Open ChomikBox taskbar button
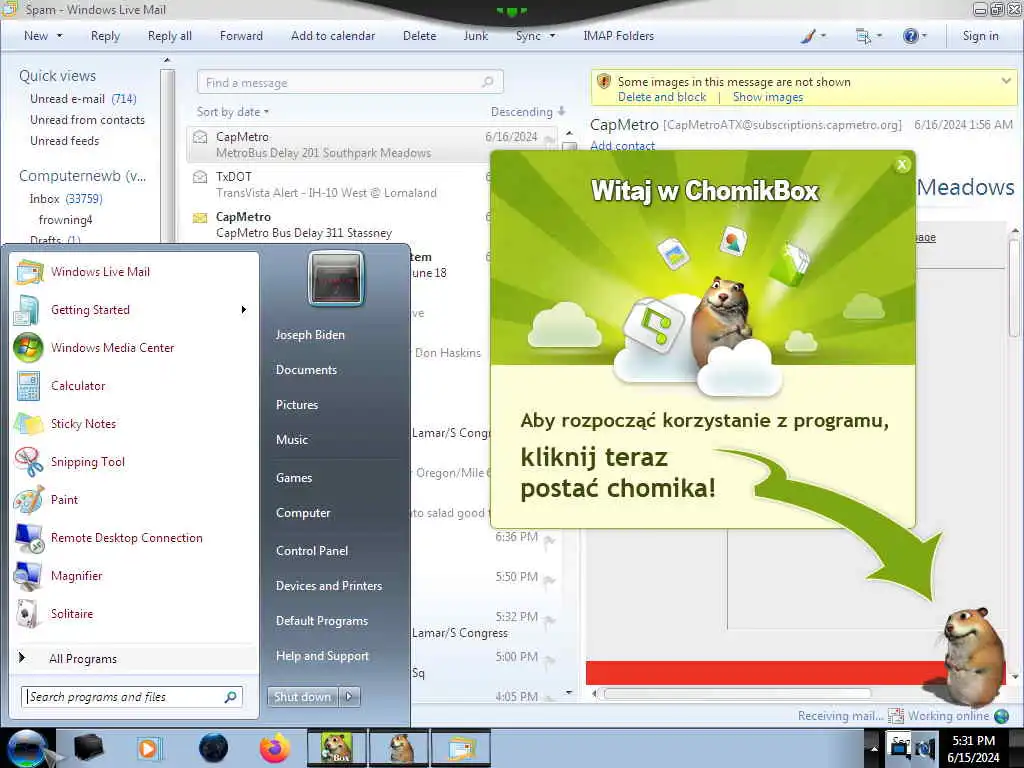1024x768 pixels. click(x=337, y=748)
